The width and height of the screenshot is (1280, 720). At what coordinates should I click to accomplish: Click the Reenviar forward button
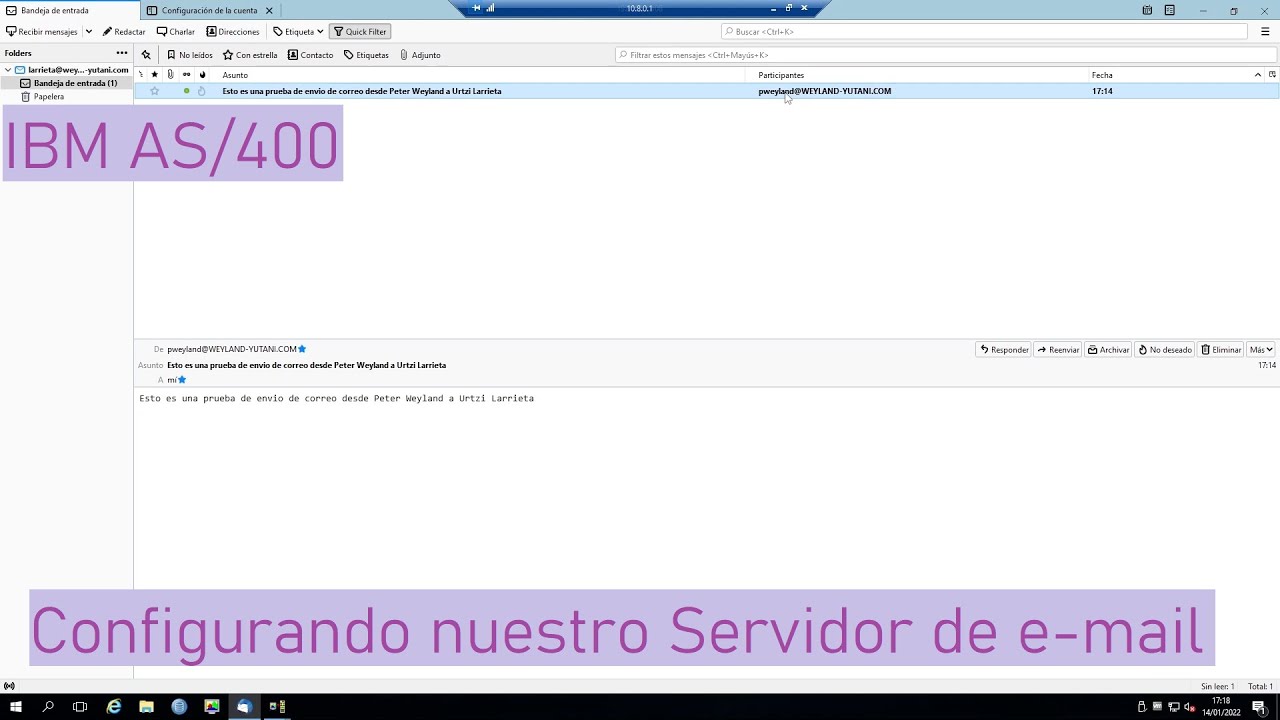coord(1058,349)
